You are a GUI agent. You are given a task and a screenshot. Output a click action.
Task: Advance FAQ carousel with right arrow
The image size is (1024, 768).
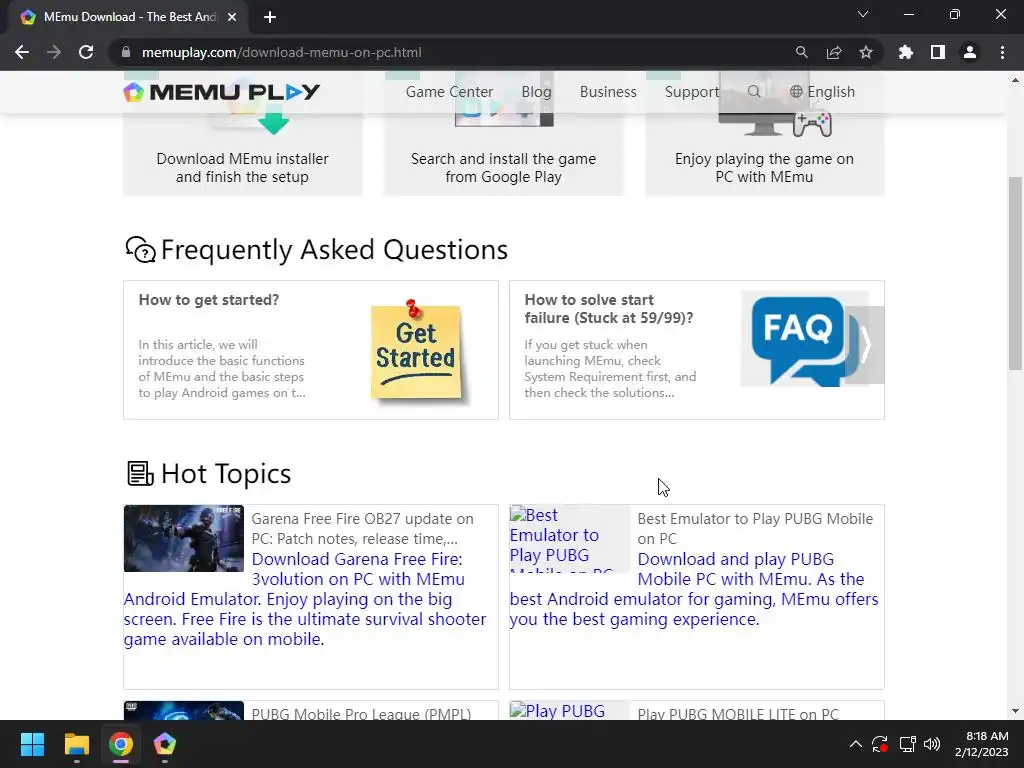865,345
